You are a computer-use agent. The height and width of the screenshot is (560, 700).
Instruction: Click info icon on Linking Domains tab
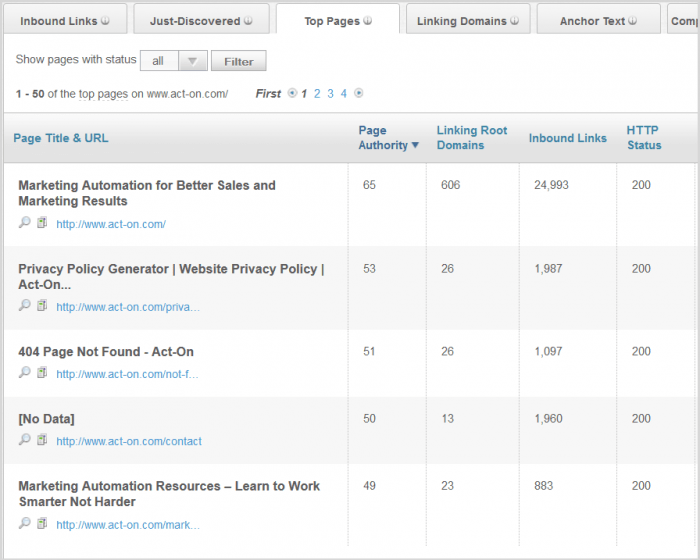pyautogui.click(x=514, y=21)
